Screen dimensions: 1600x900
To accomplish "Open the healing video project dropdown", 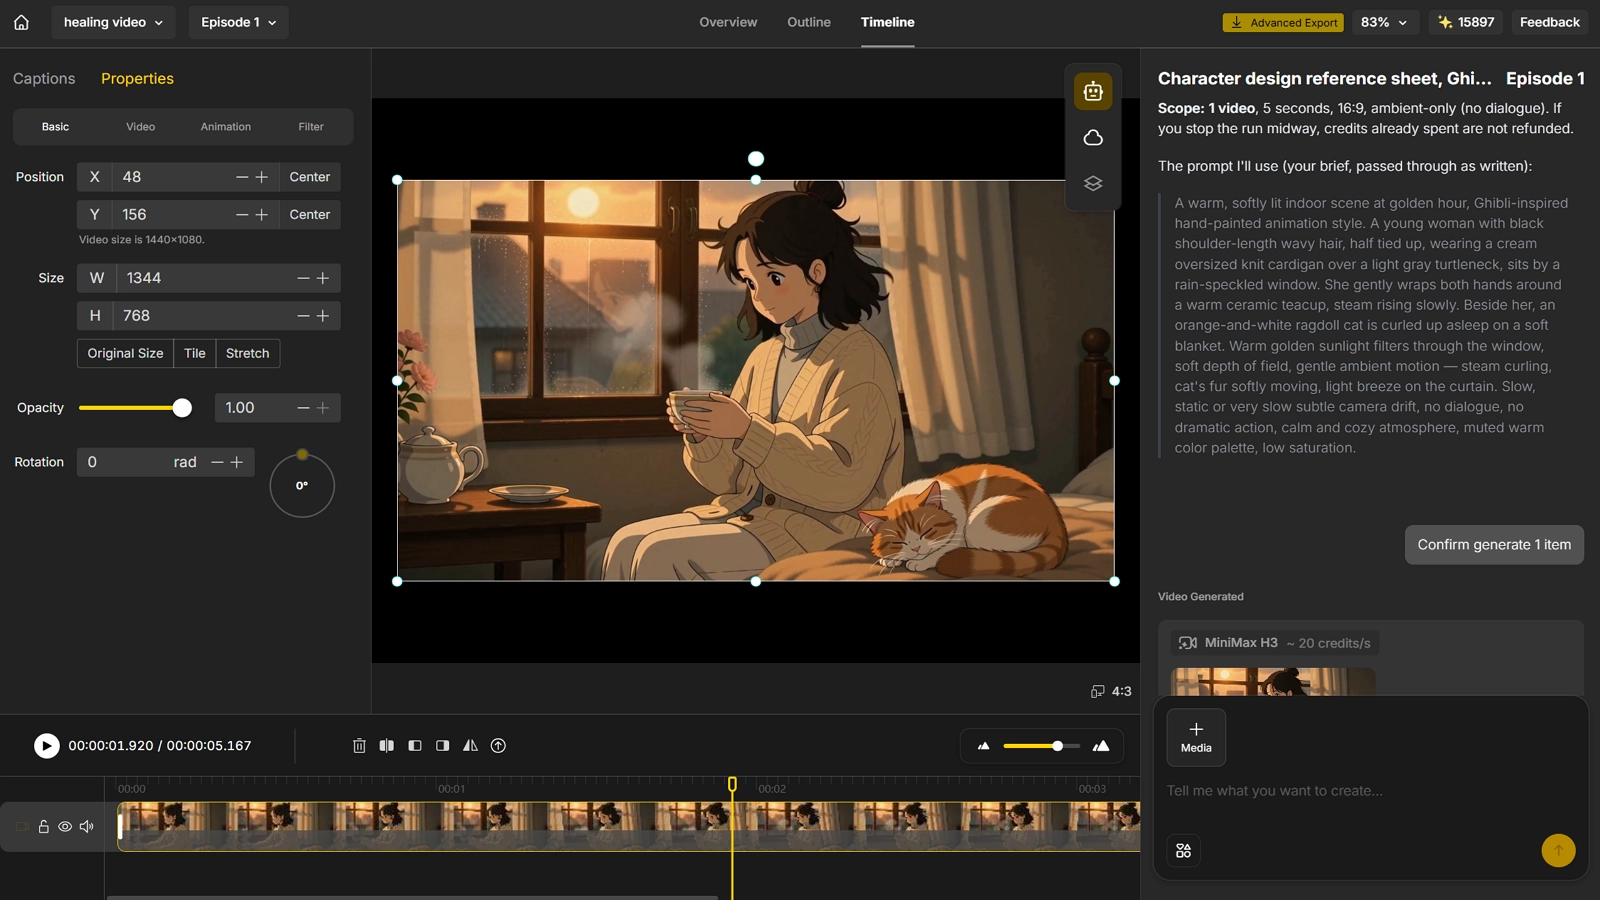I will pos(113,22).
